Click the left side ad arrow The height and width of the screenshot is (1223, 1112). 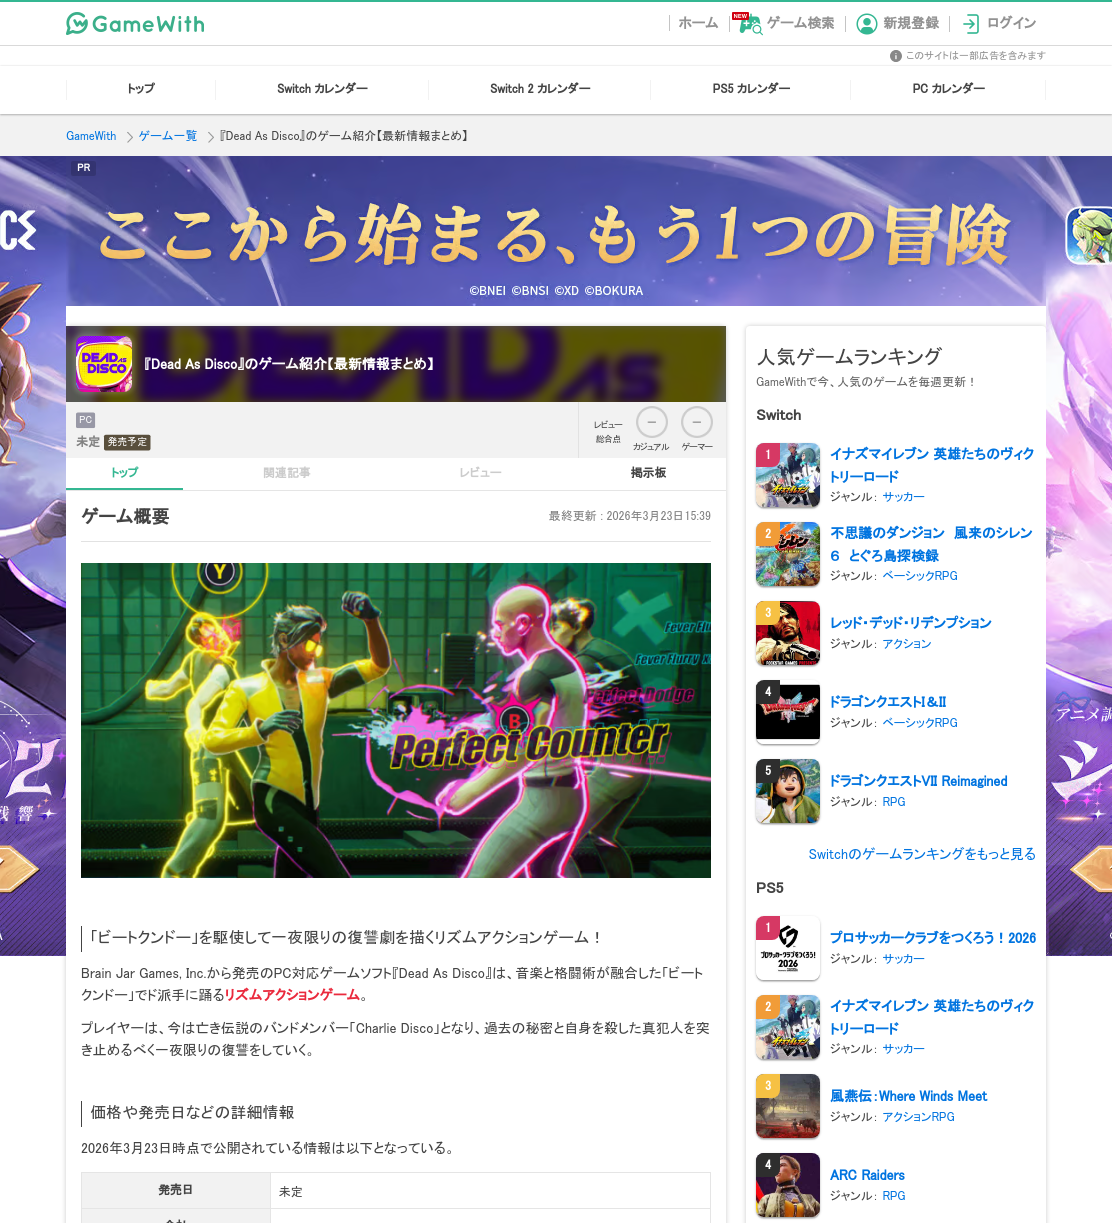pyautogui.click(x=18, y=870)
